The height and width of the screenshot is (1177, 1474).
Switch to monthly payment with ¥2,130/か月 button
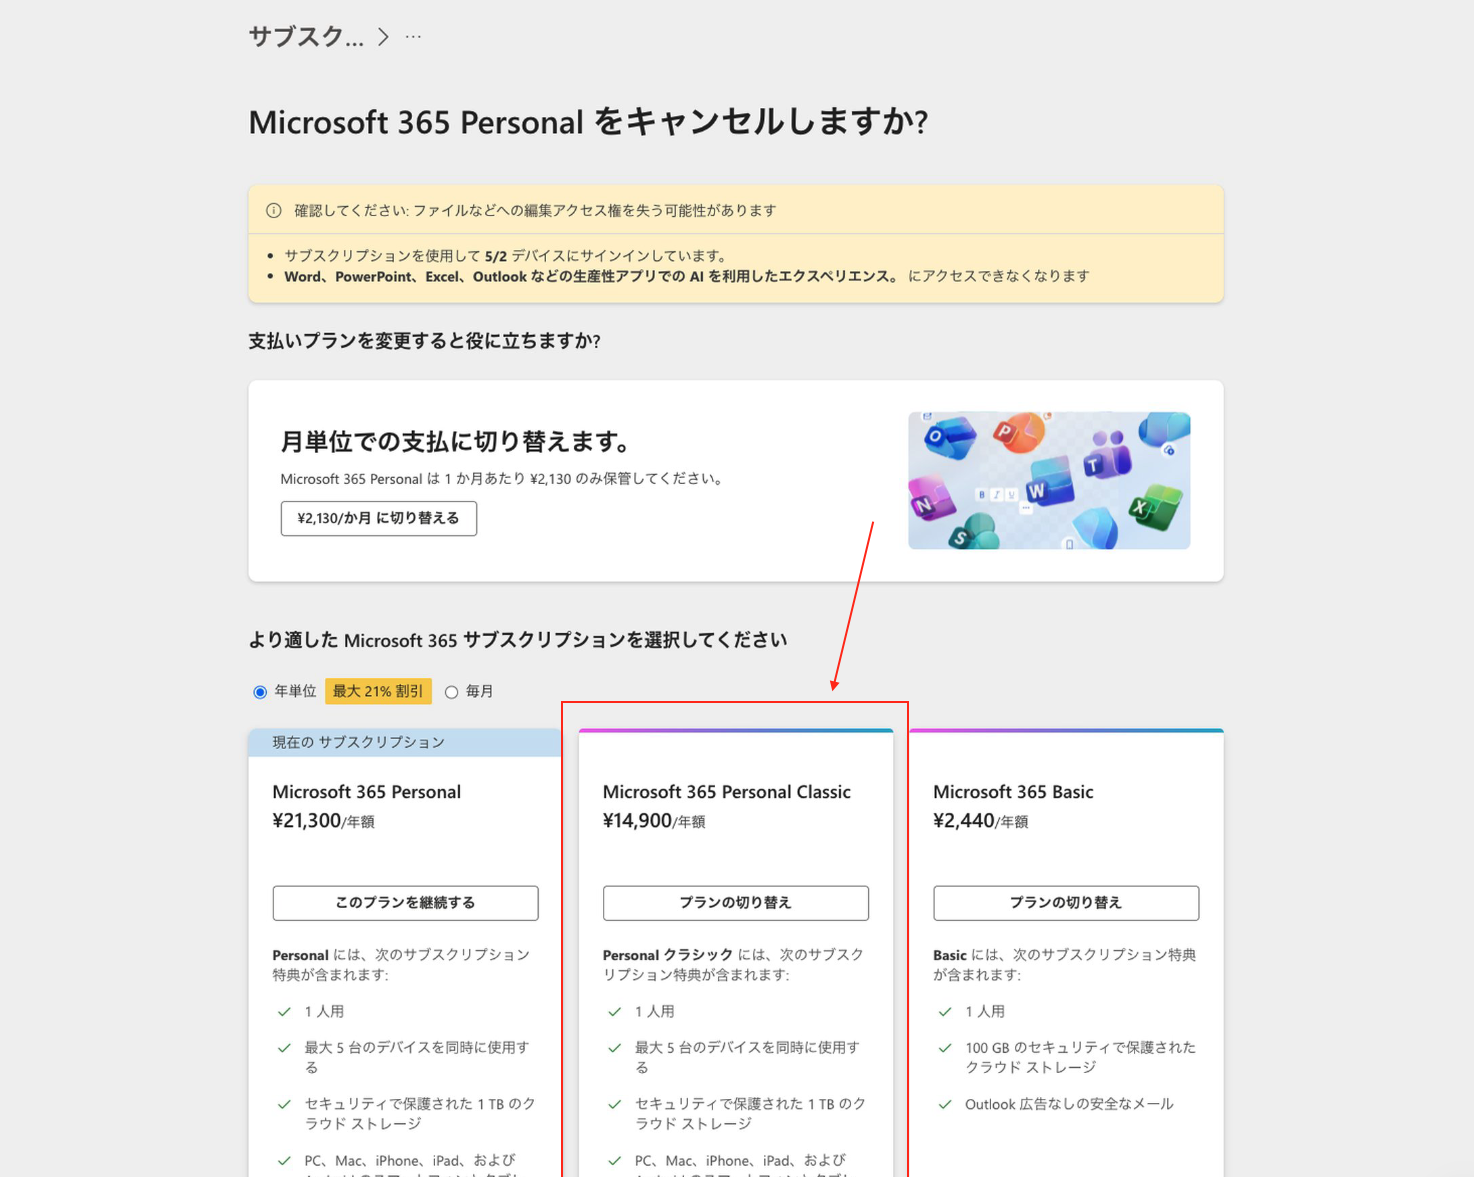pos(378,518)
